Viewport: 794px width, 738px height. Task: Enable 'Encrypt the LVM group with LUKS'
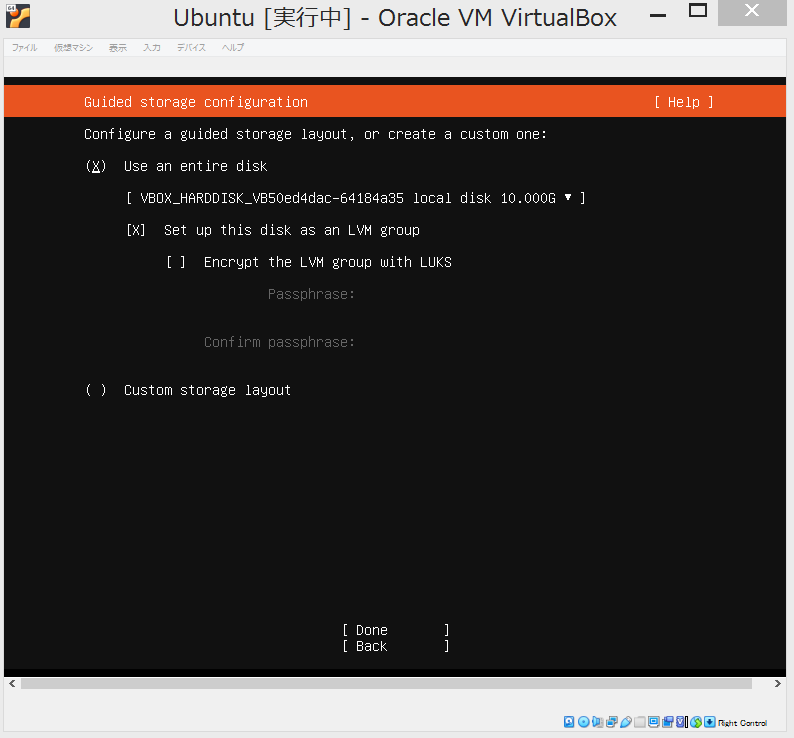176,262
